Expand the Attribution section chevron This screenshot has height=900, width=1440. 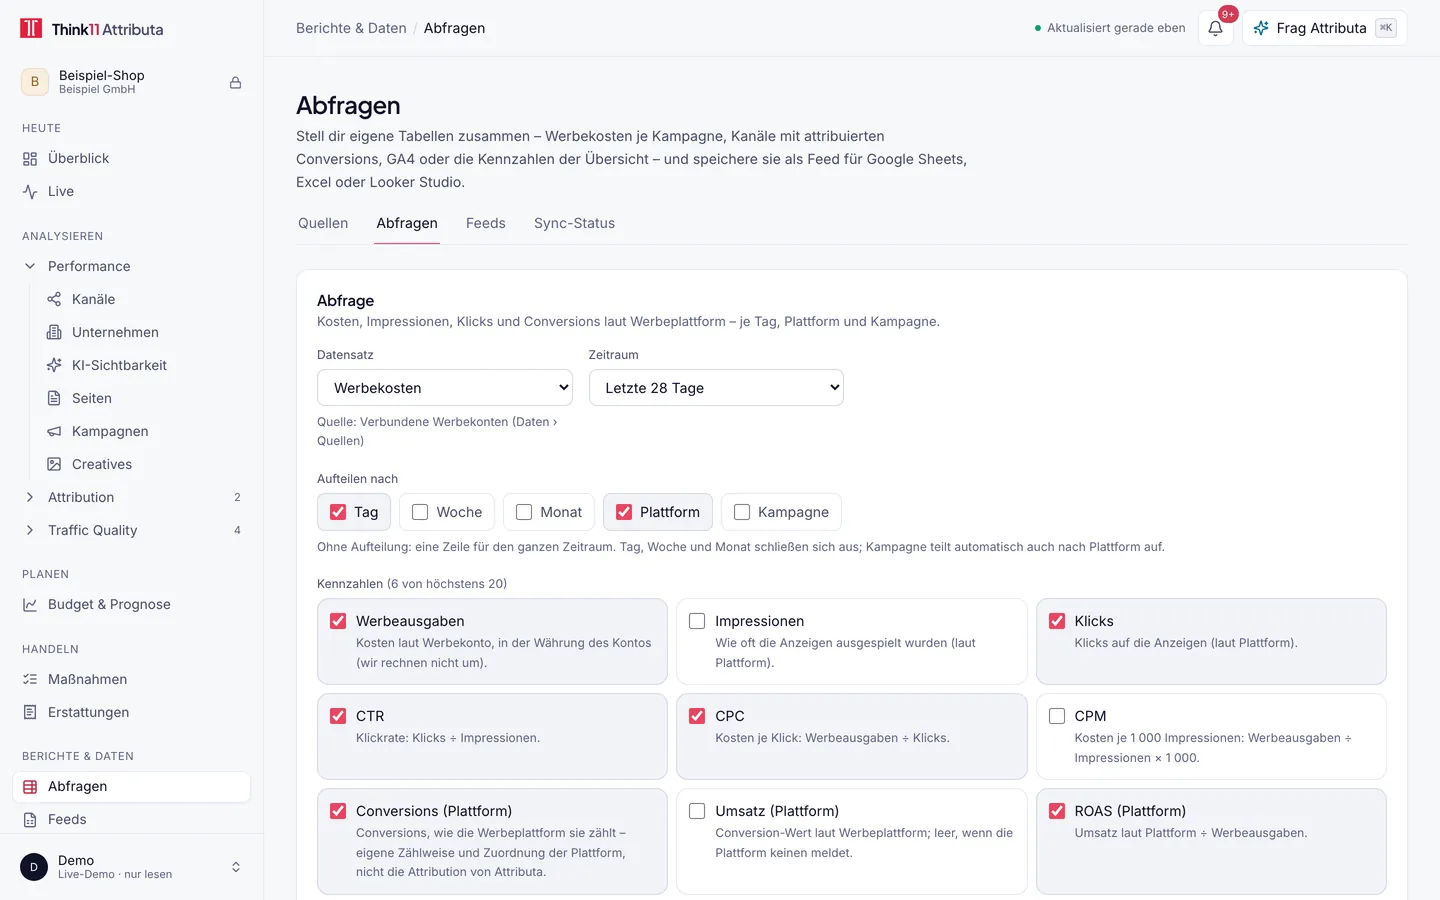(x=30, y=497)
